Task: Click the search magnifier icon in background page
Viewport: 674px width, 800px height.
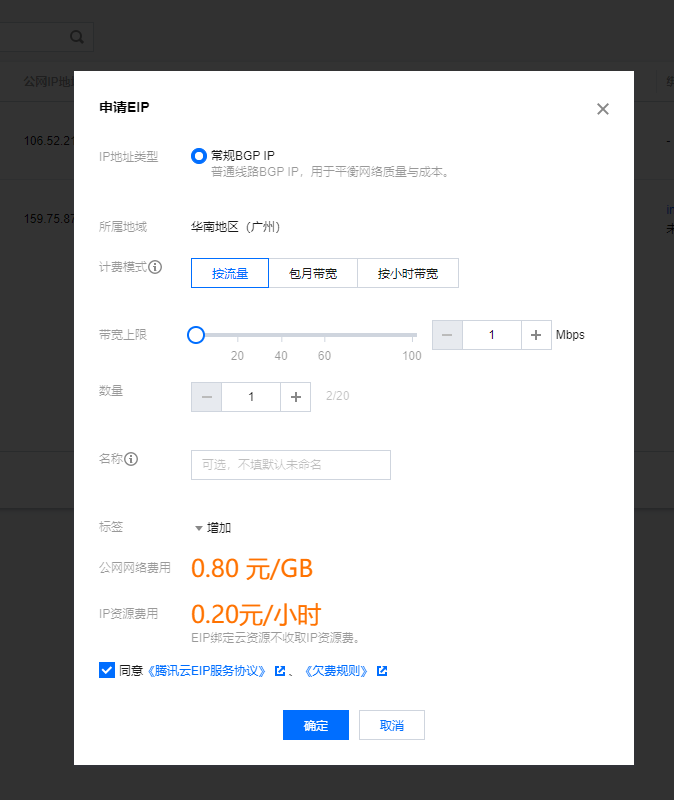Action: (77, 37)
